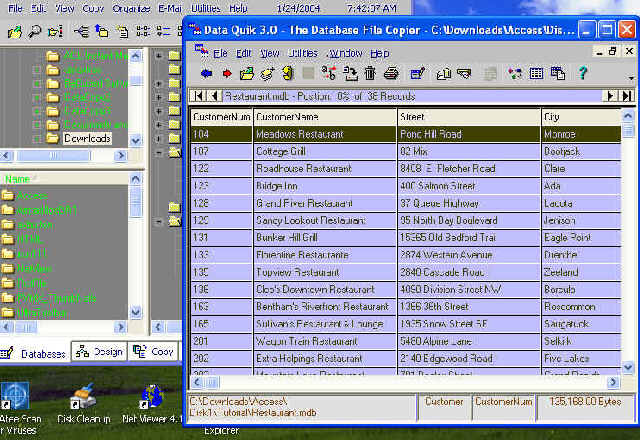Image resolution: width=640 pixels, height=440 pixels.
Task: Click the colored dots relationship icon
Action: (x=515, y=74)
